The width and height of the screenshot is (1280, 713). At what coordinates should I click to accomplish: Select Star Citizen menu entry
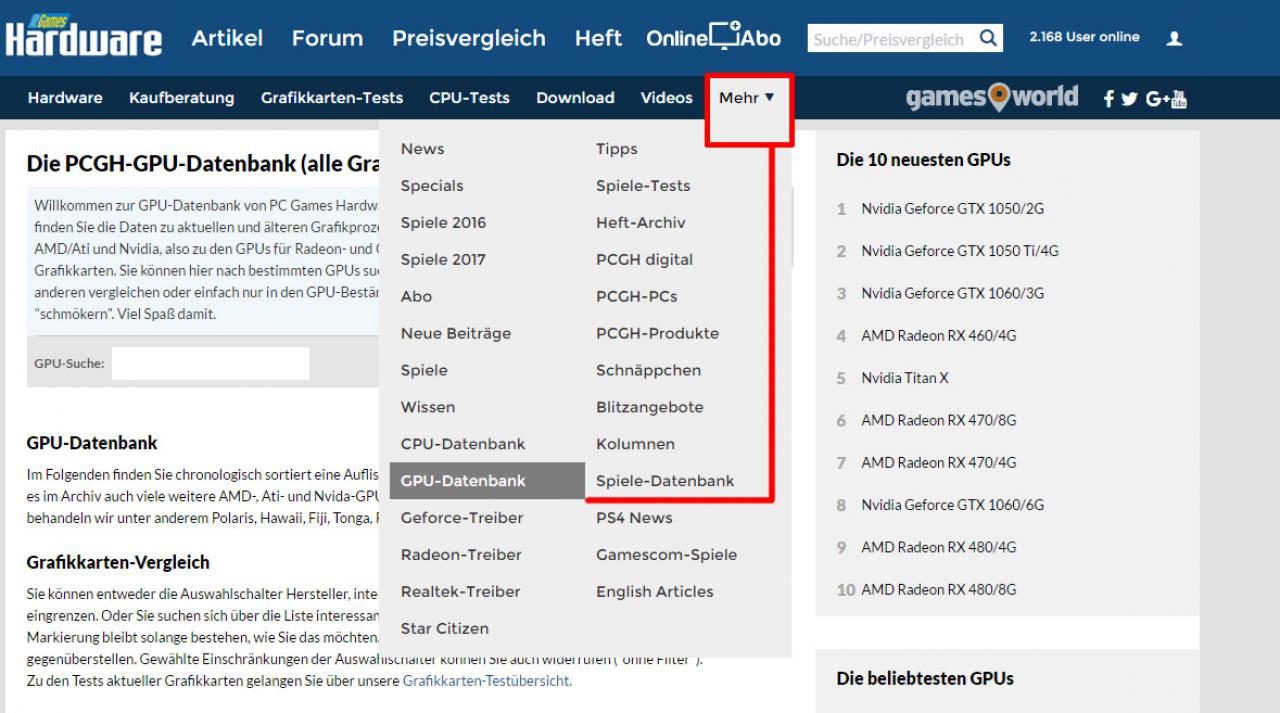445,629
